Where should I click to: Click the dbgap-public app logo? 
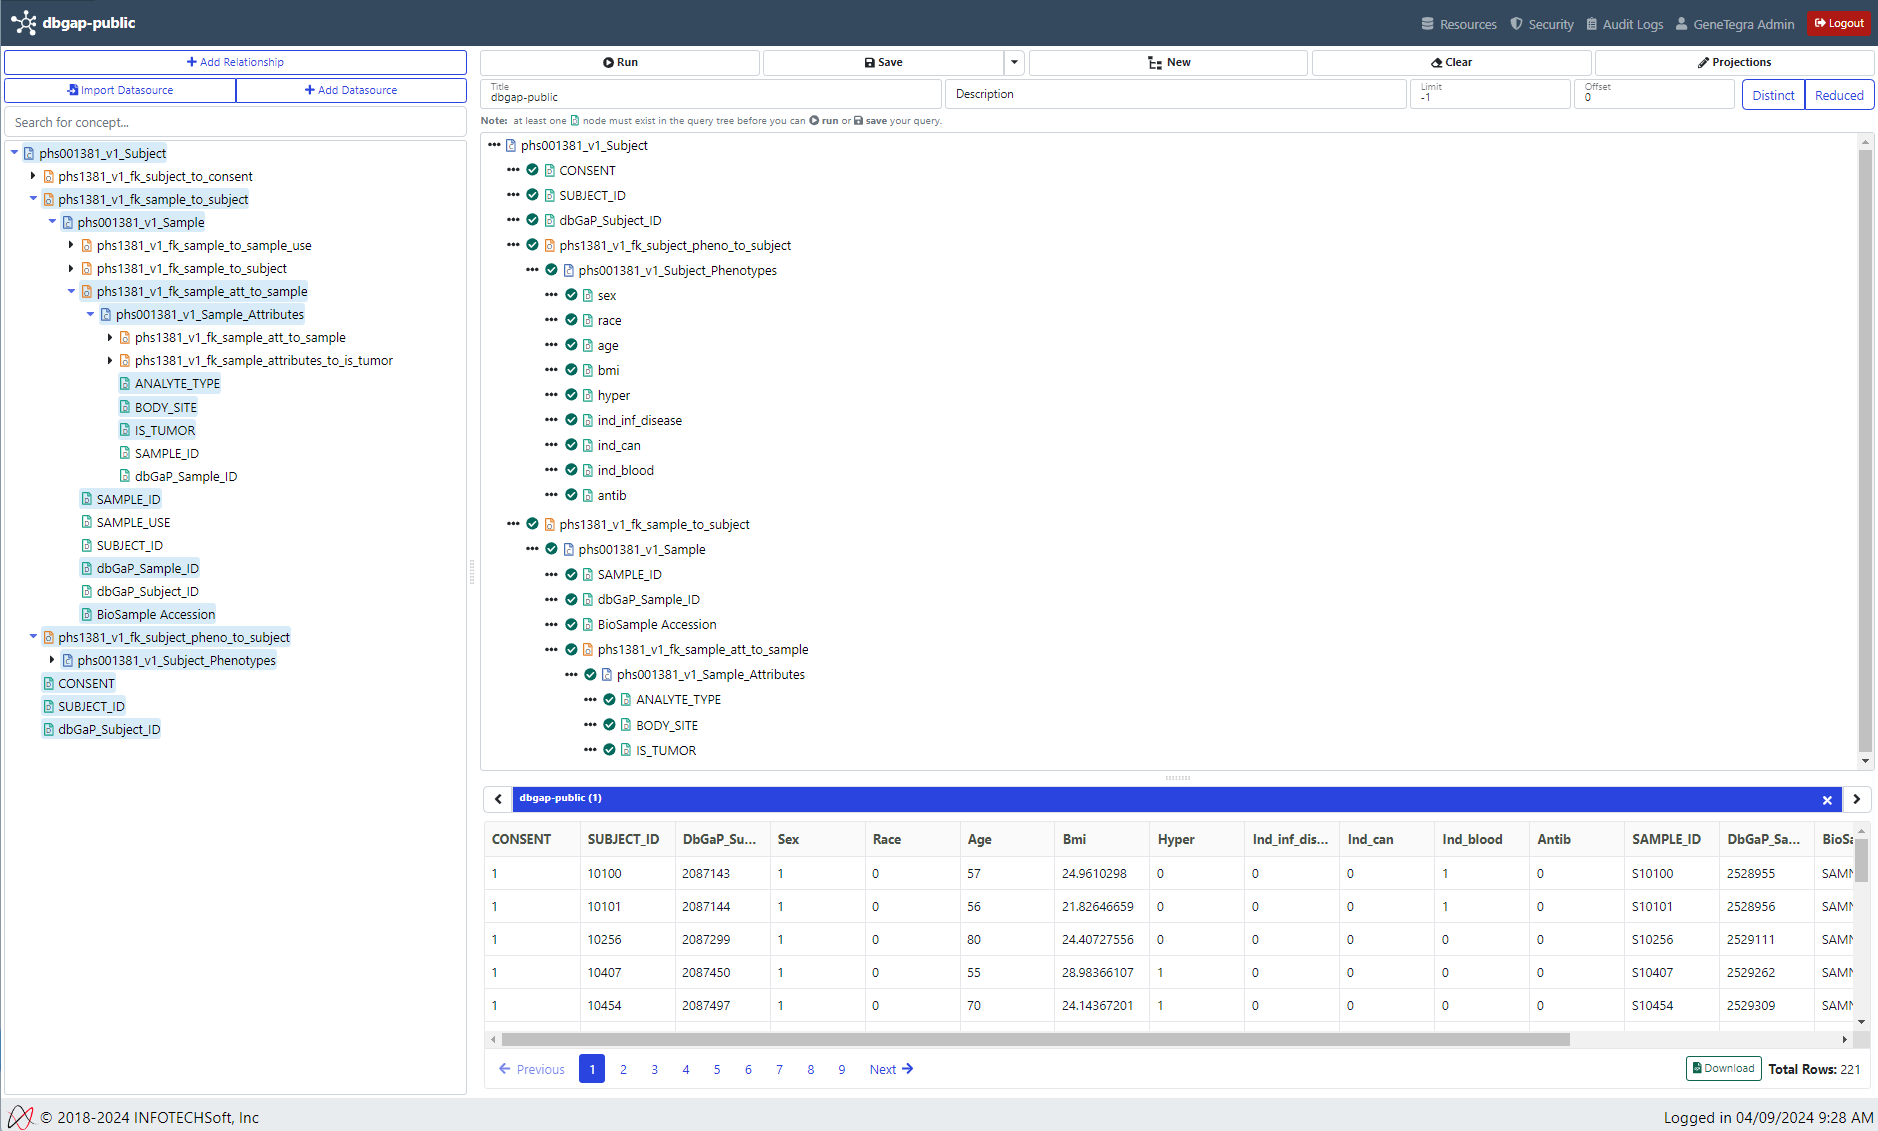pos(24,22)
